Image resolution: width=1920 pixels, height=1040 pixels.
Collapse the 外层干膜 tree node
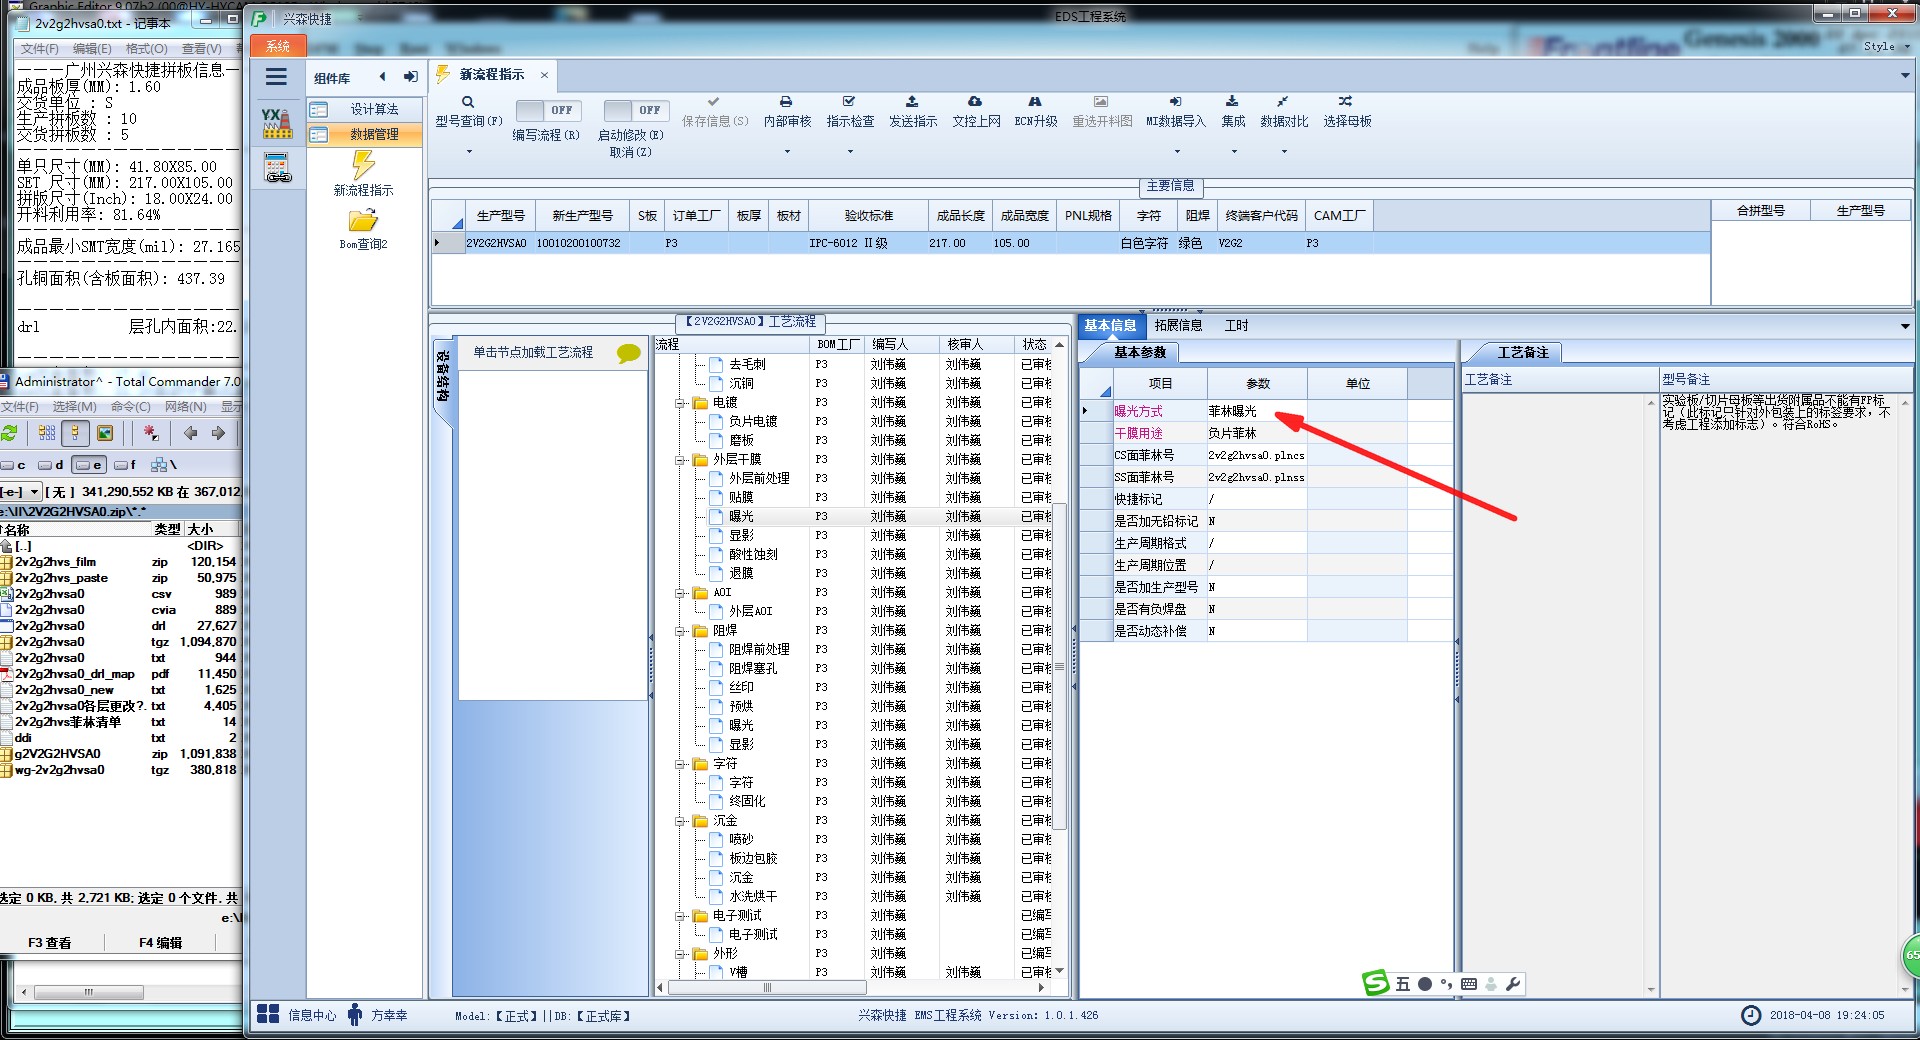(x=680, y=460)
